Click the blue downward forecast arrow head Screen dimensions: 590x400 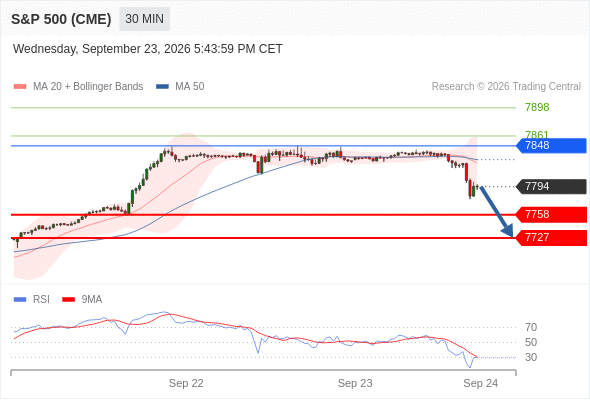click(x=507, y=230)
